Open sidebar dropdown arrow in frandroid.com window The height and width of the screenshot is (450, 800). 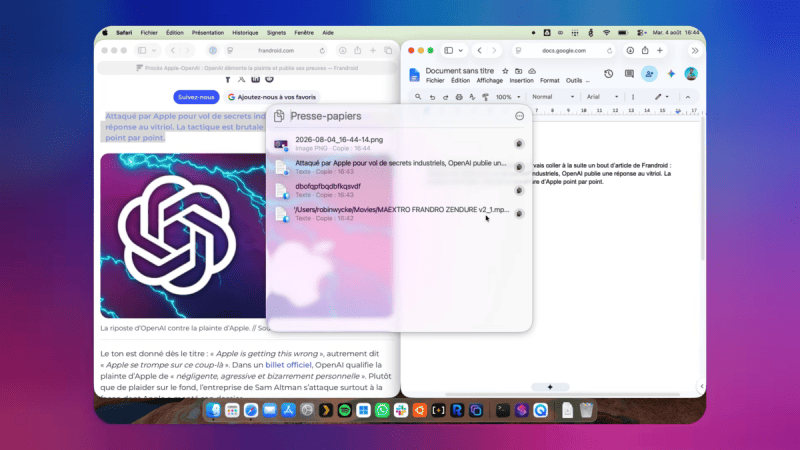click(x=154, y=51)
